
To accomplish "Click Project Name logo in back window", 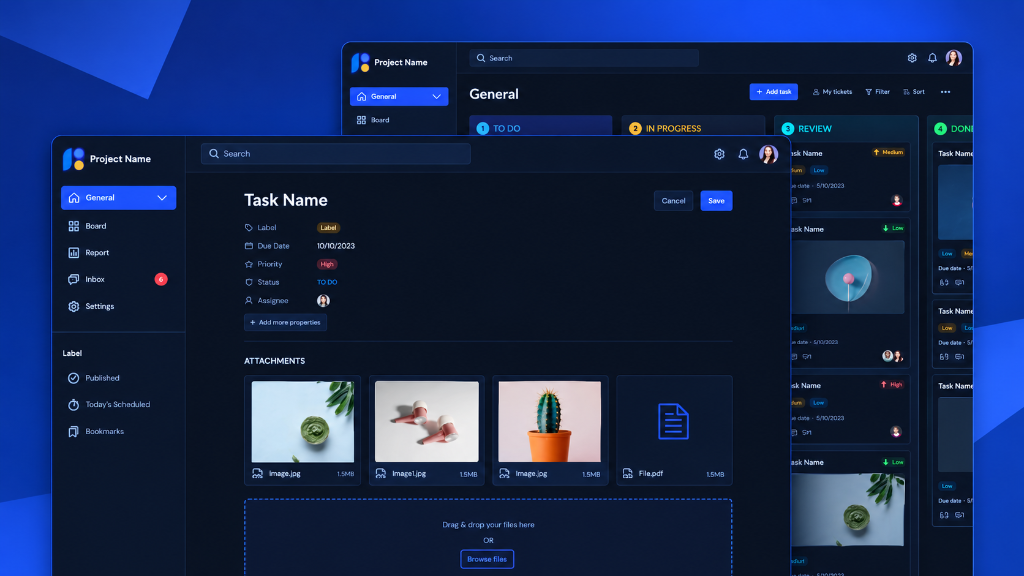I will coord(360,63).
